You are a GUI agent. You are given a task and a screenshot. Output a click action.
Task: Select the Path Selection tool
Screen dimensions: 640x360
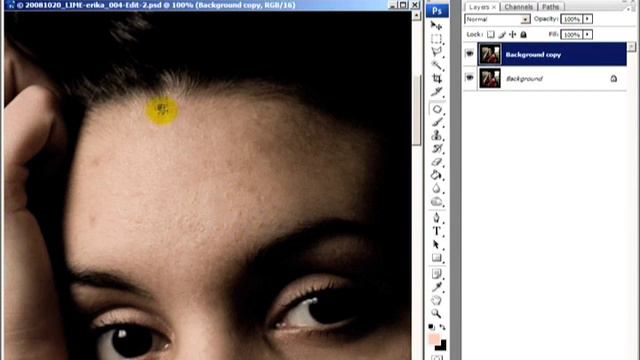tap(436, 244)
